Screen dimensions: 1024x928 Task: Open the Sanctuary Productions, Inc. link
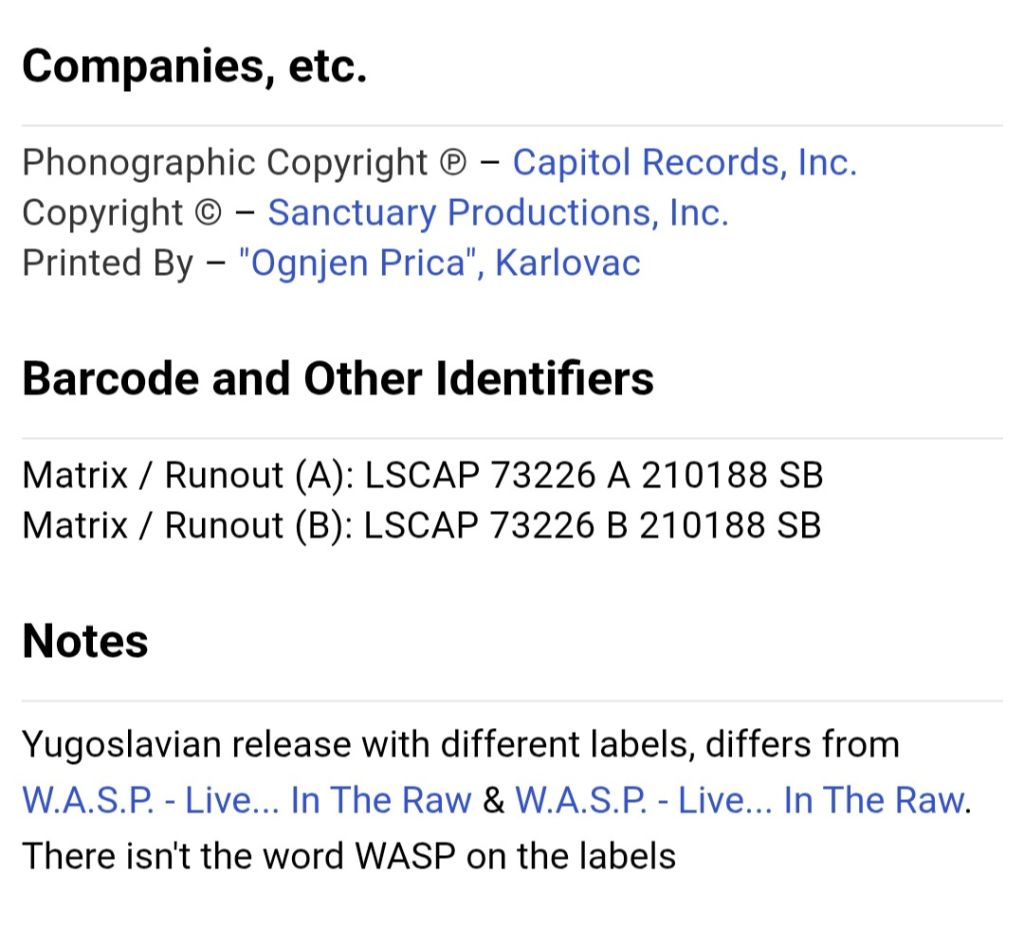click(498, 213)
